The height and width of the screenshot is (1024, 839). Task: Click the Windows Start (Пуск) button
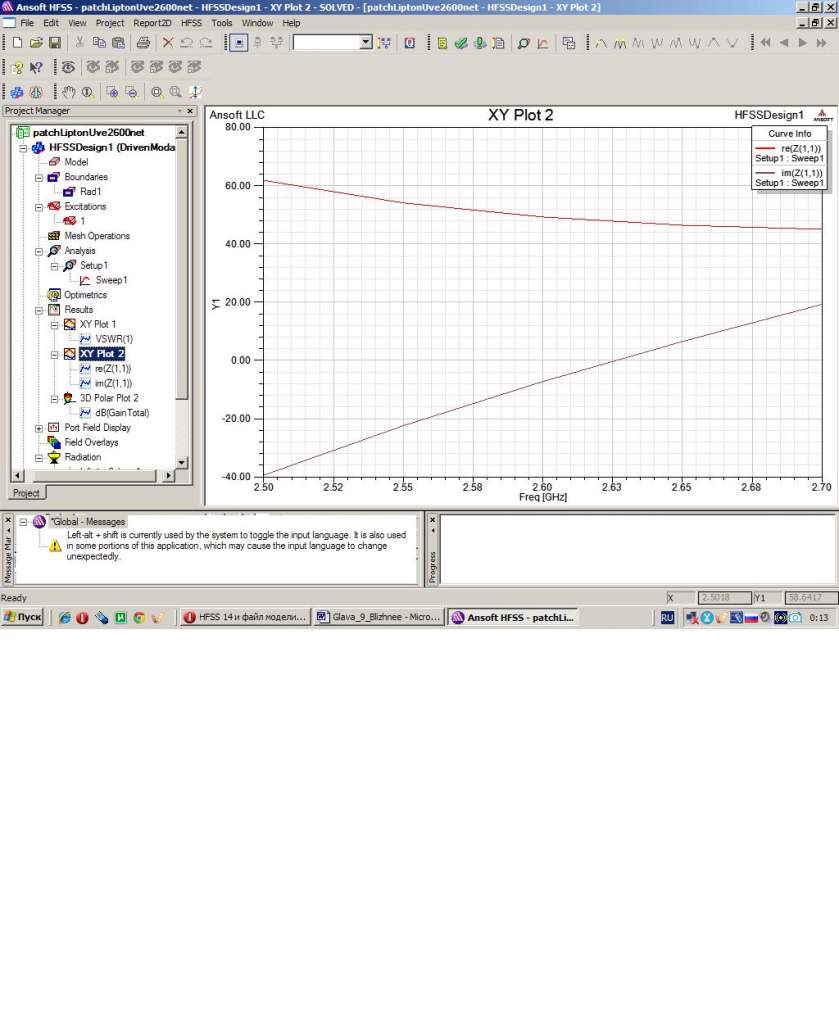tap(23, 618)
